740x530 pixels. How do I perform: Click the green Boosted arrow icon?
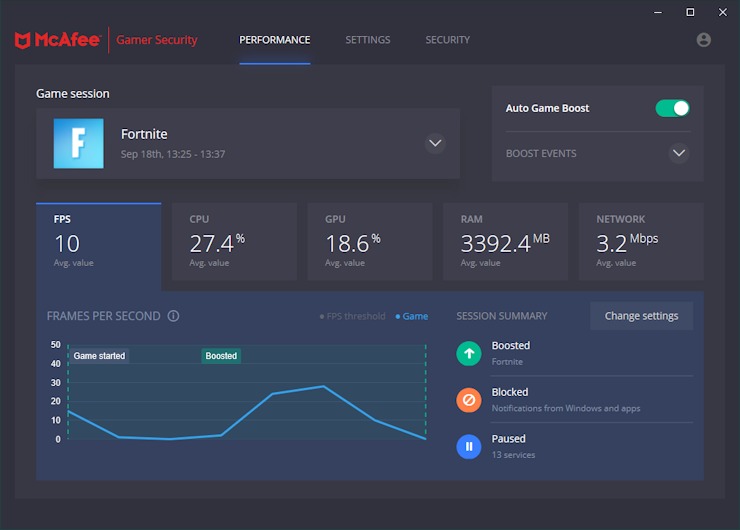click(x=469, y=353)
